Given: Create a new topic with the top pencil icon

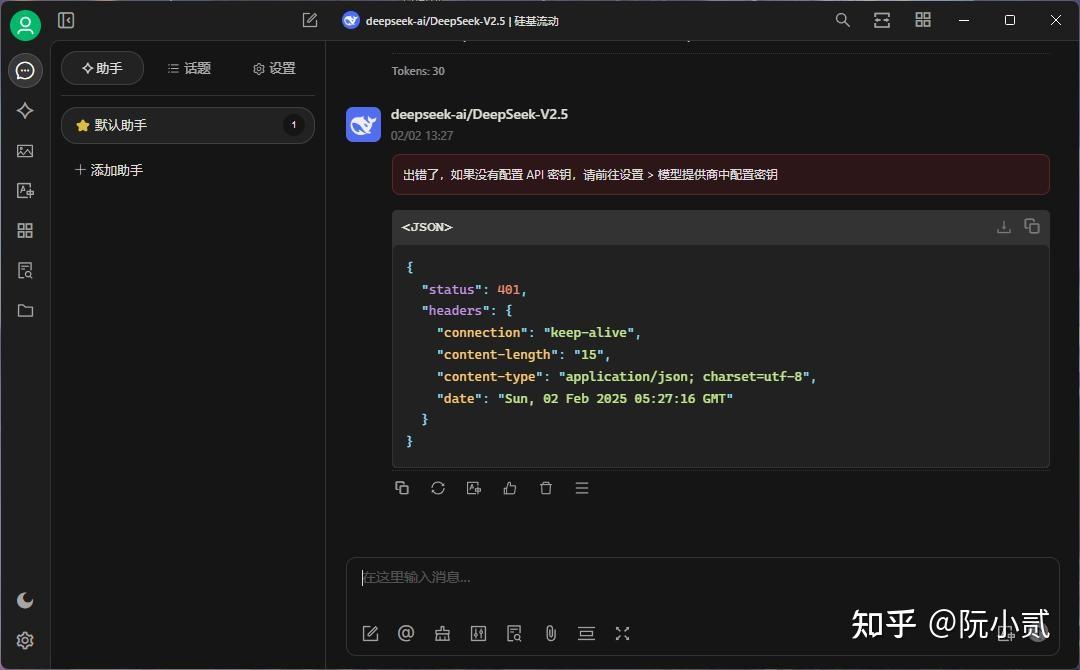Looking at the screenshot, I should coord(310,21).
